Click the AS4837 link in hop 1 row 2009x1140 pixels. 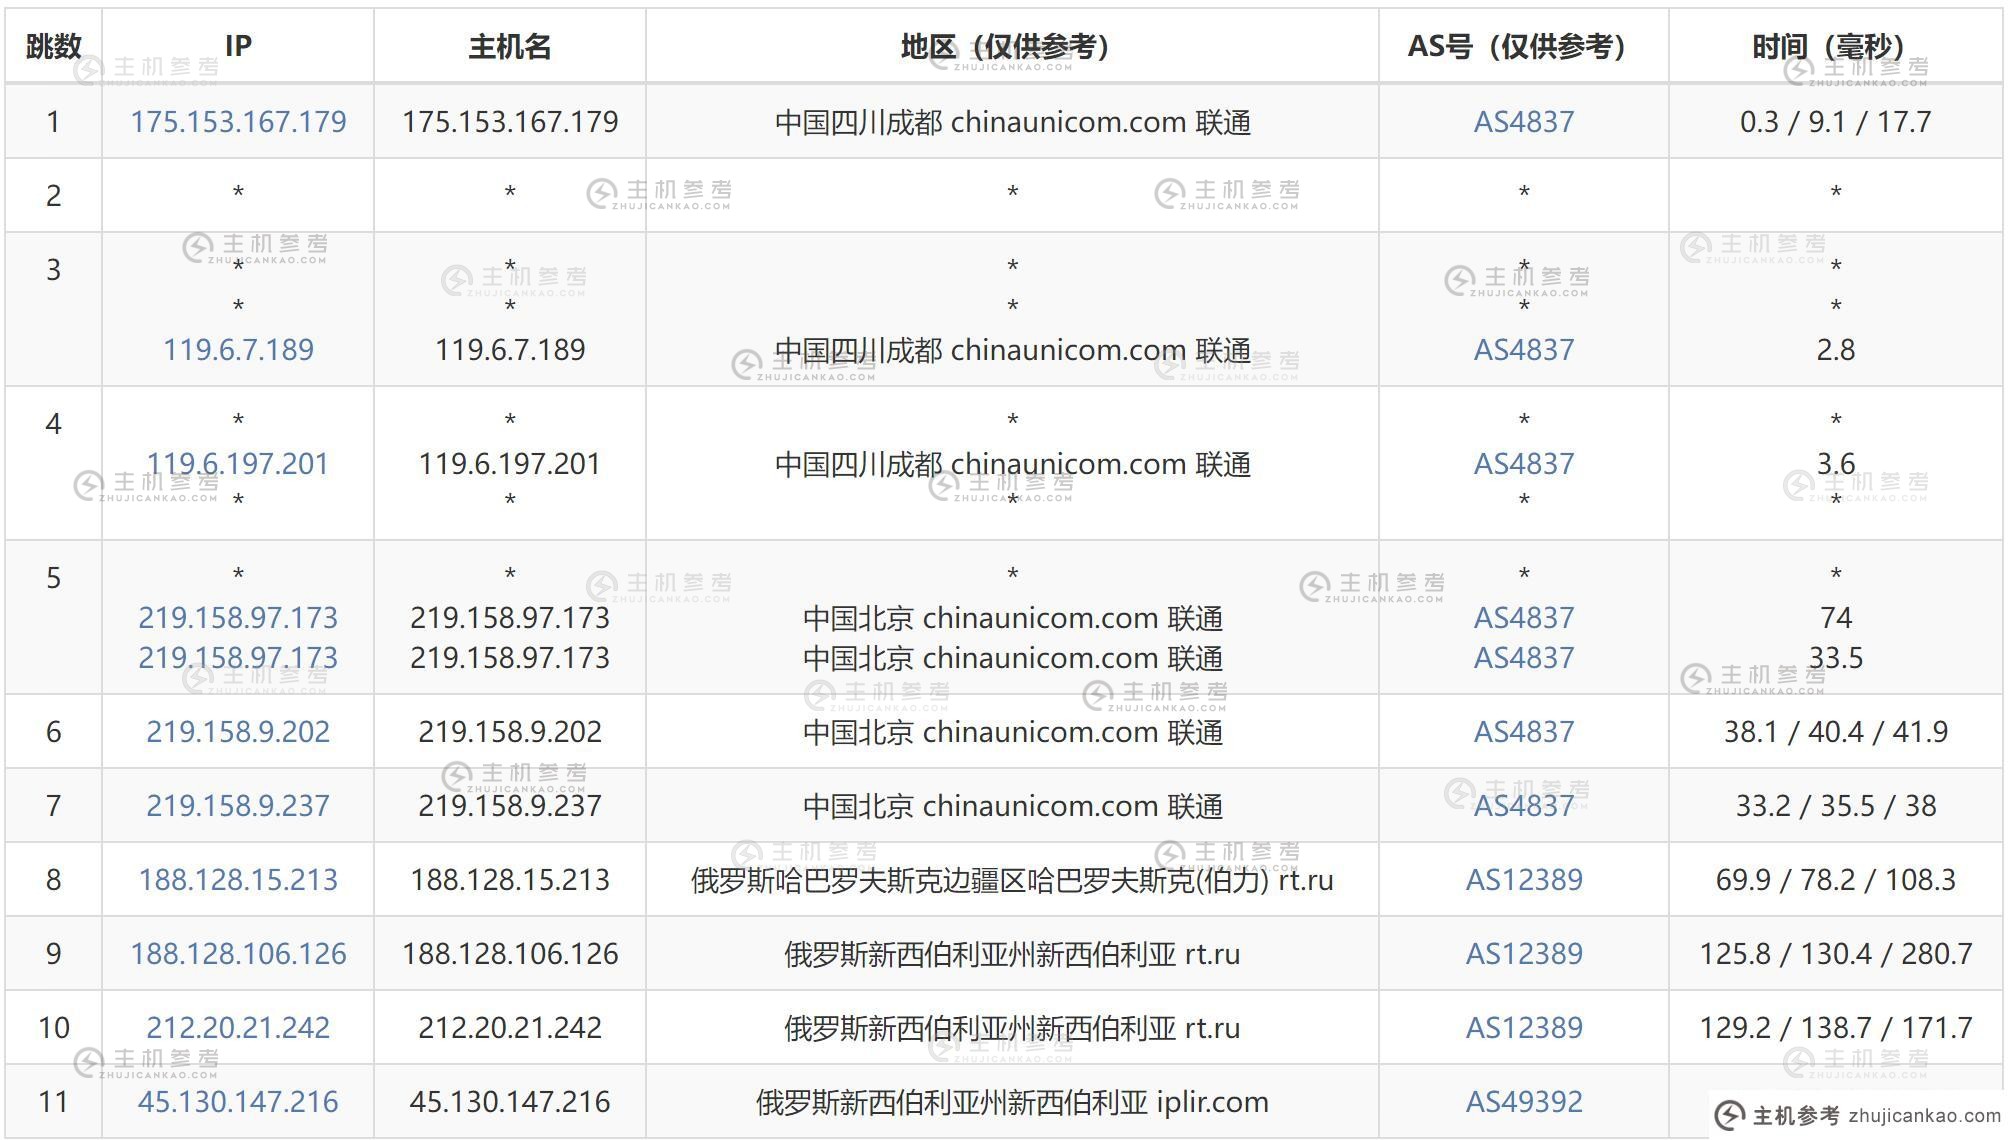1524,122
